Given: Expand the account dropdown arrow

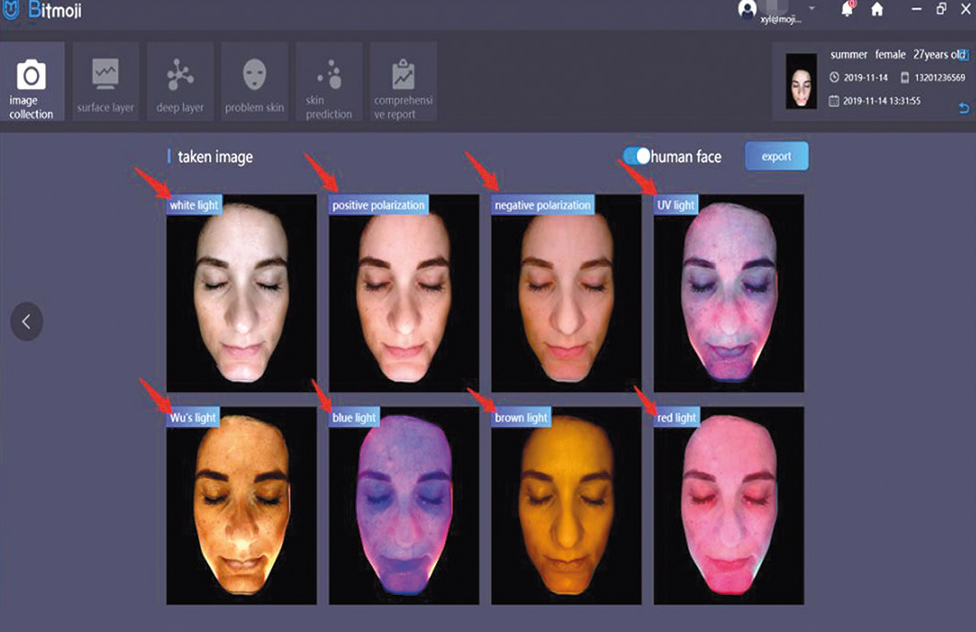Looking at the screenshot, I should 812,9.
